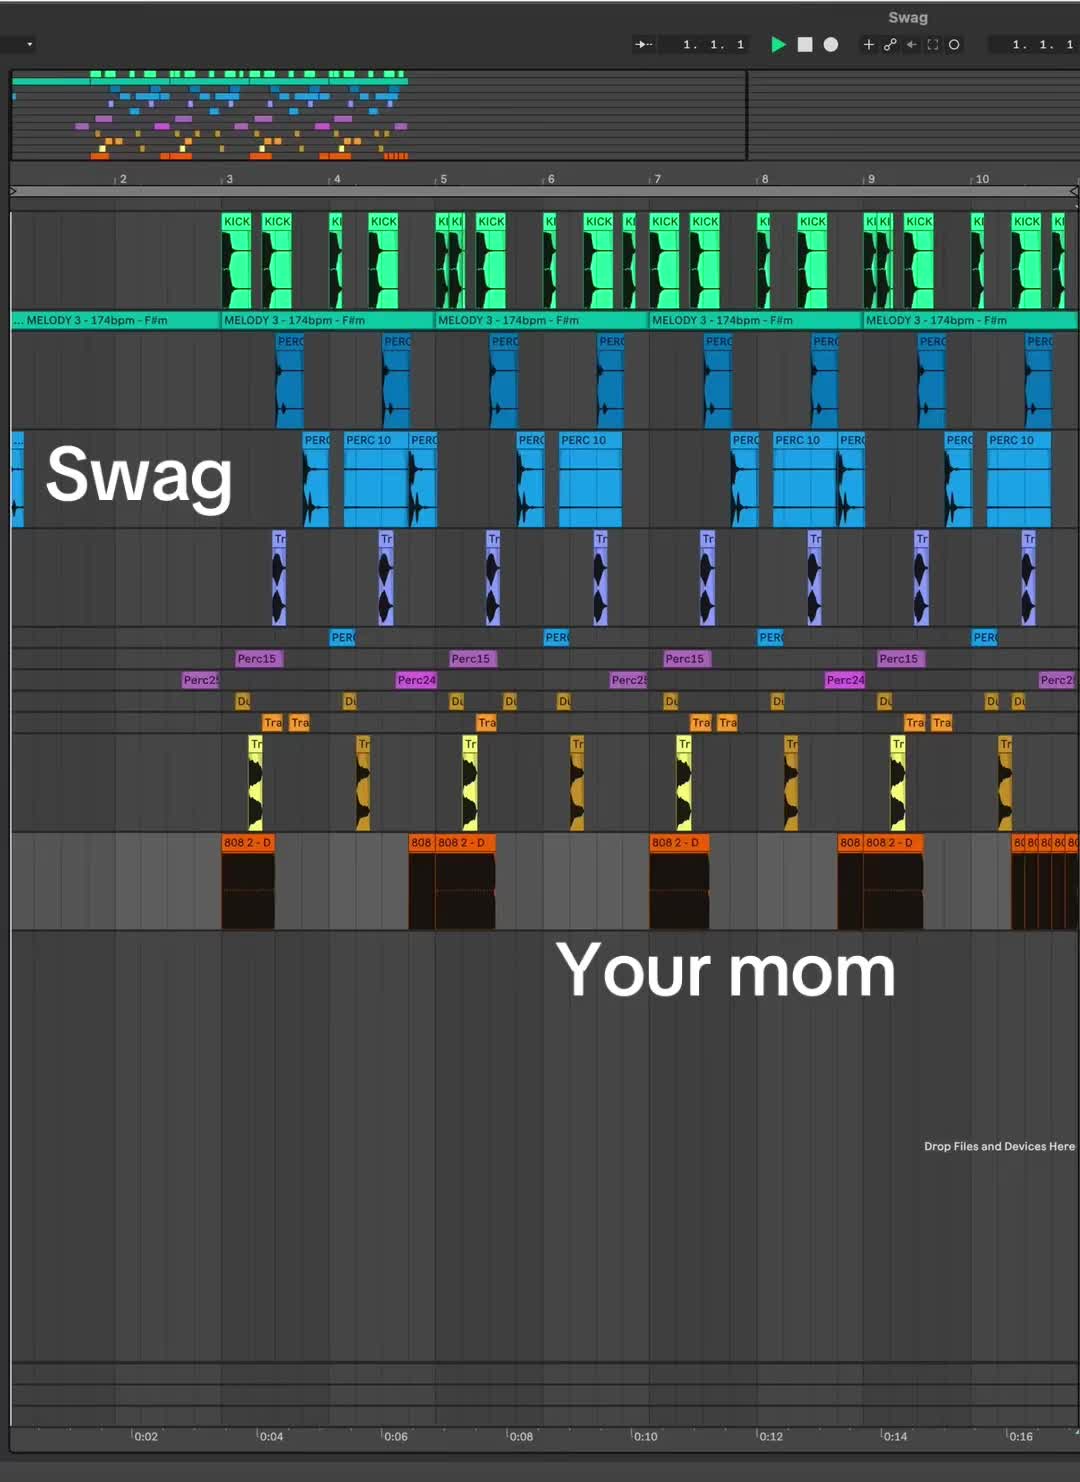Screen dimensions: 1080x1482
Task: Click the loop start field at top right
Action: coord(1042,44)
